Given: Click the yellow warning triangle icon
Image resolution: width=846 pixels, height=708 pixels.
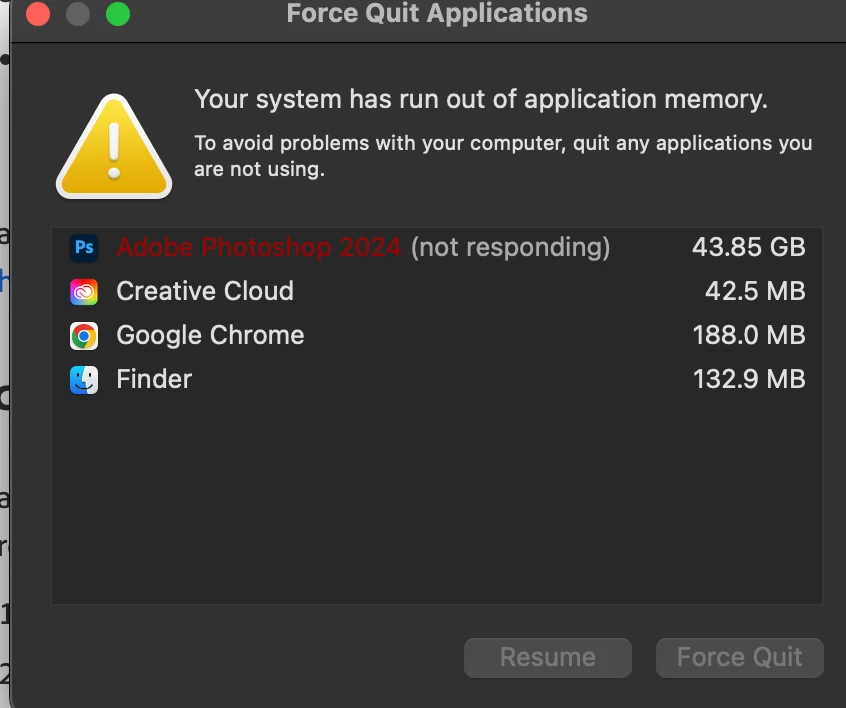Looking at the screenshot, I should [114, 147].
